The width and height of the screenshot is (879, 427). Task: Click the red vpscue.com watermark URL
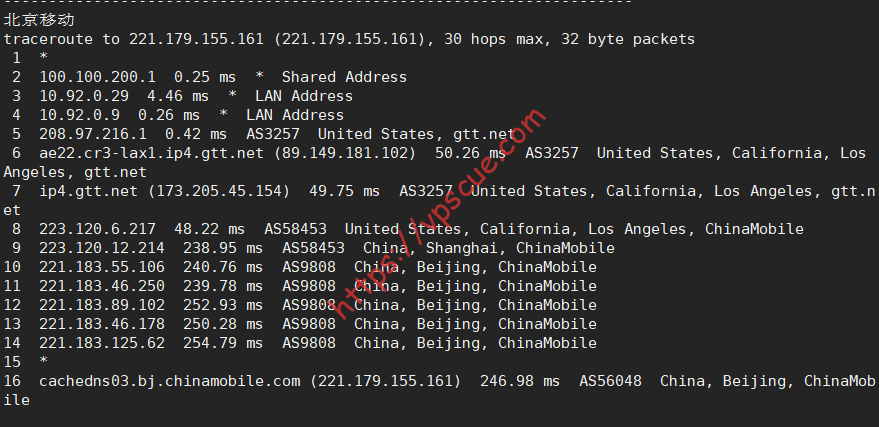(x=438, y=213)
